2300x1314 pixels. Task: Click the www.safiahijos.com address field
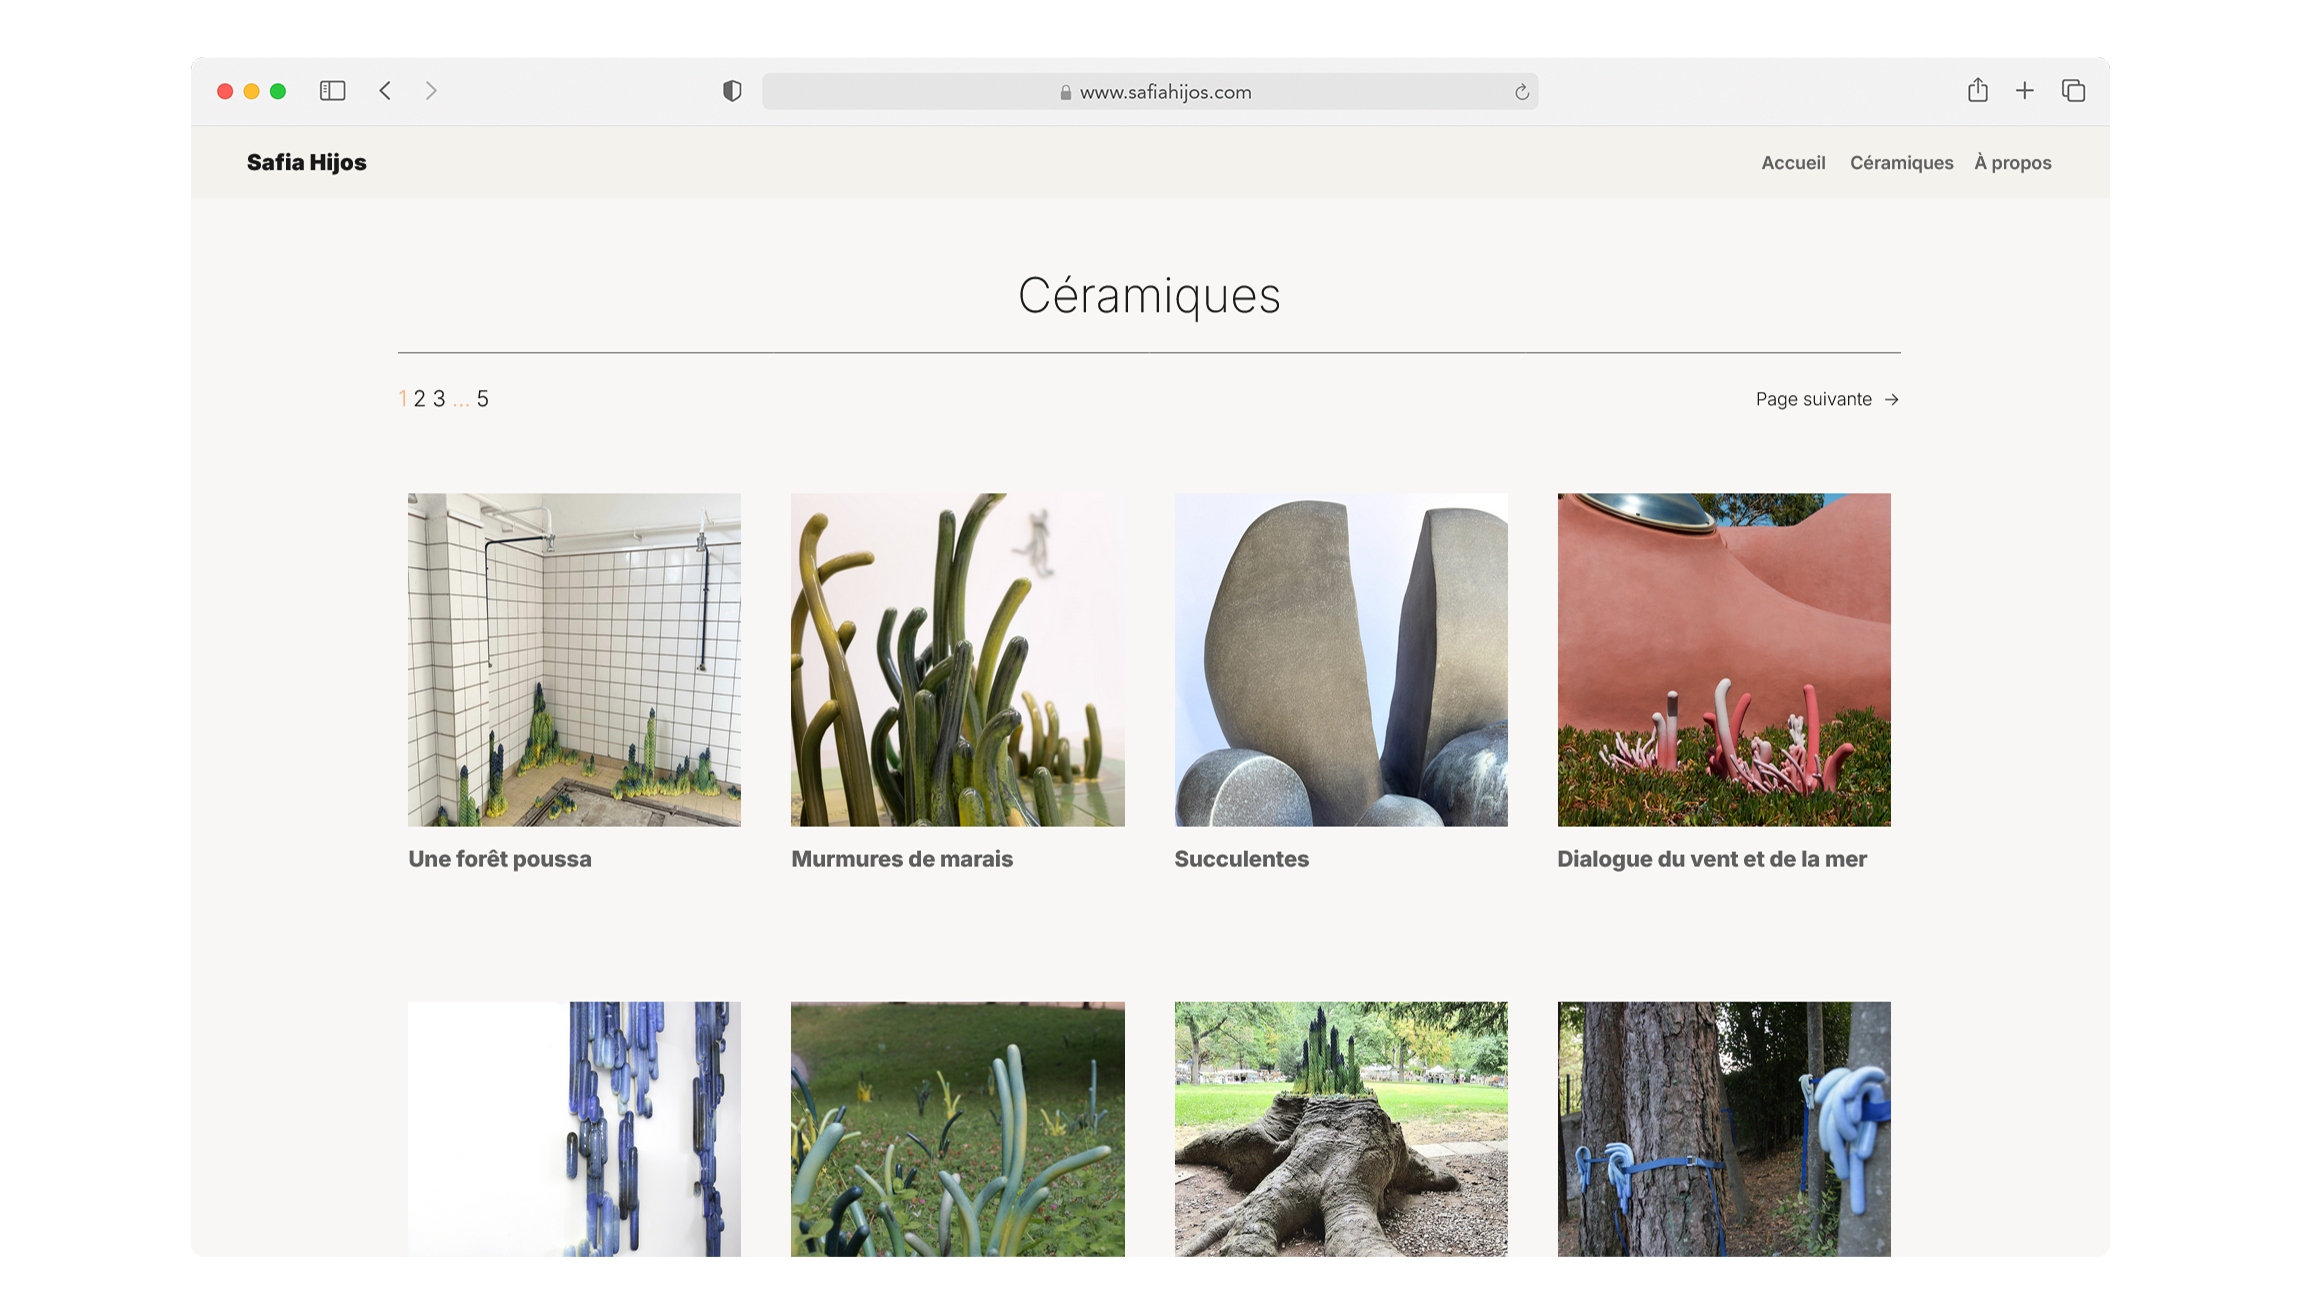tap(1150, 92)
